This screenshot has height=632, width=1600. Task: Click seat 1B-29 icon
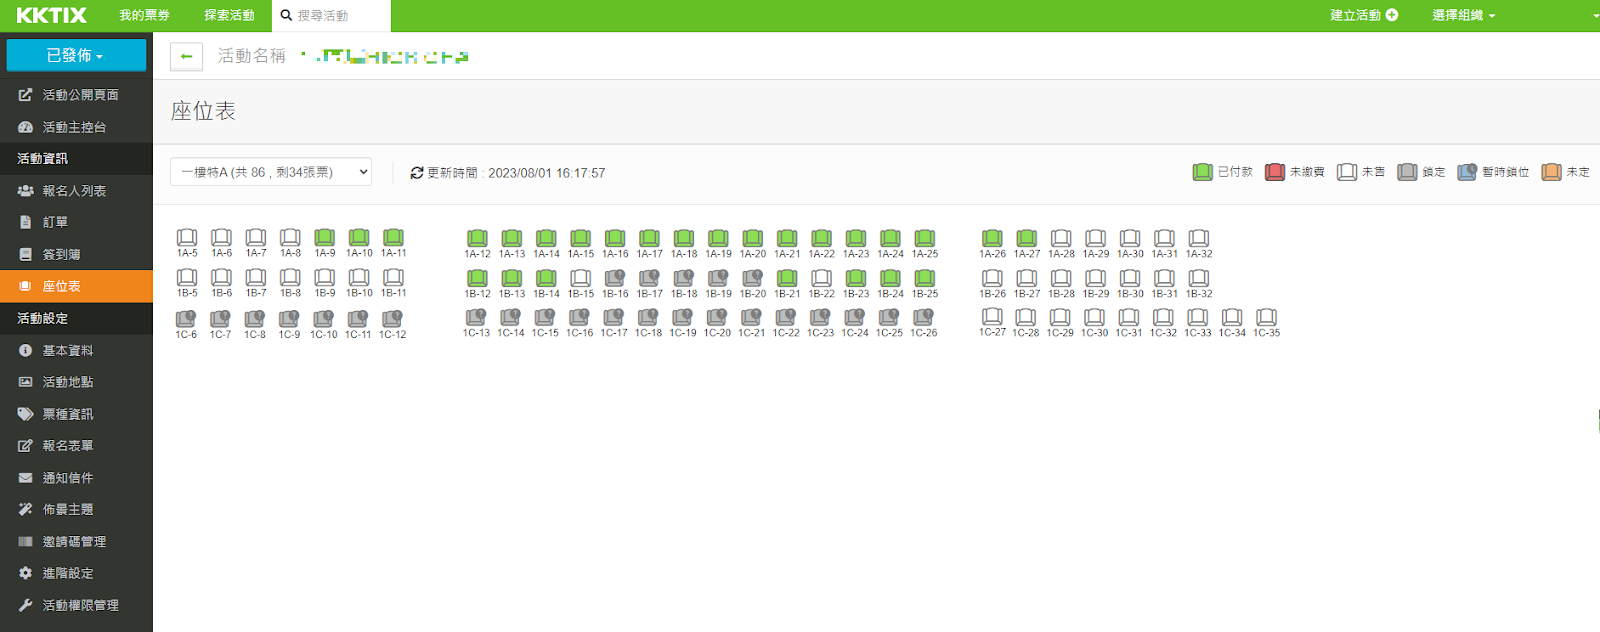point(1096,278)
